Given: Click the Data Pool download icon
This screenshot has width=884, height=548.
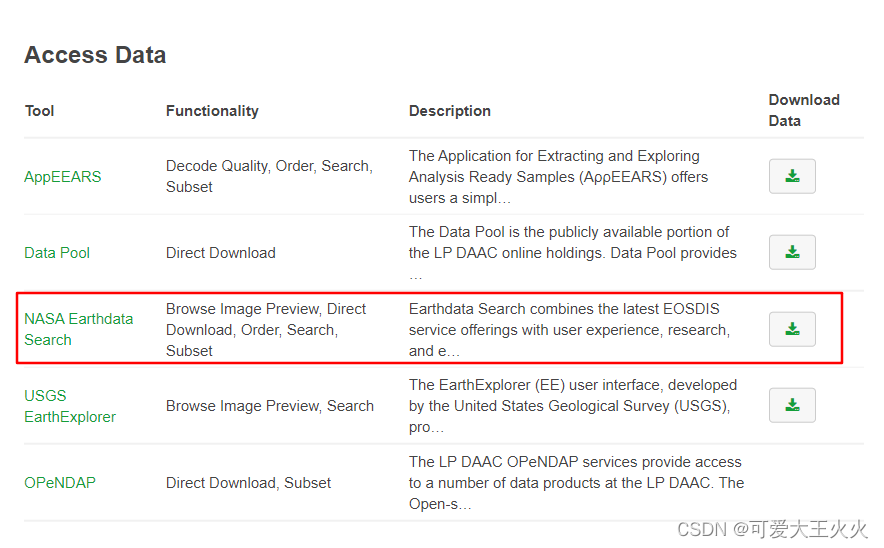Looking at the screenshot, I should 792,253.
